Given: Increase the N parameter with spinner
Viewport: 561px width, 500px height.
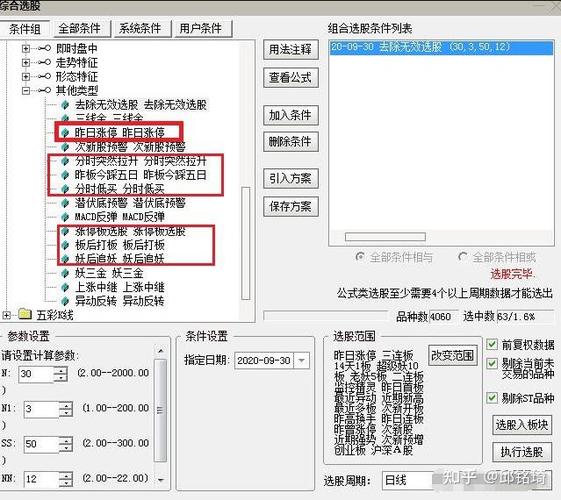Looking at the screenshot, I should (61, 371).
